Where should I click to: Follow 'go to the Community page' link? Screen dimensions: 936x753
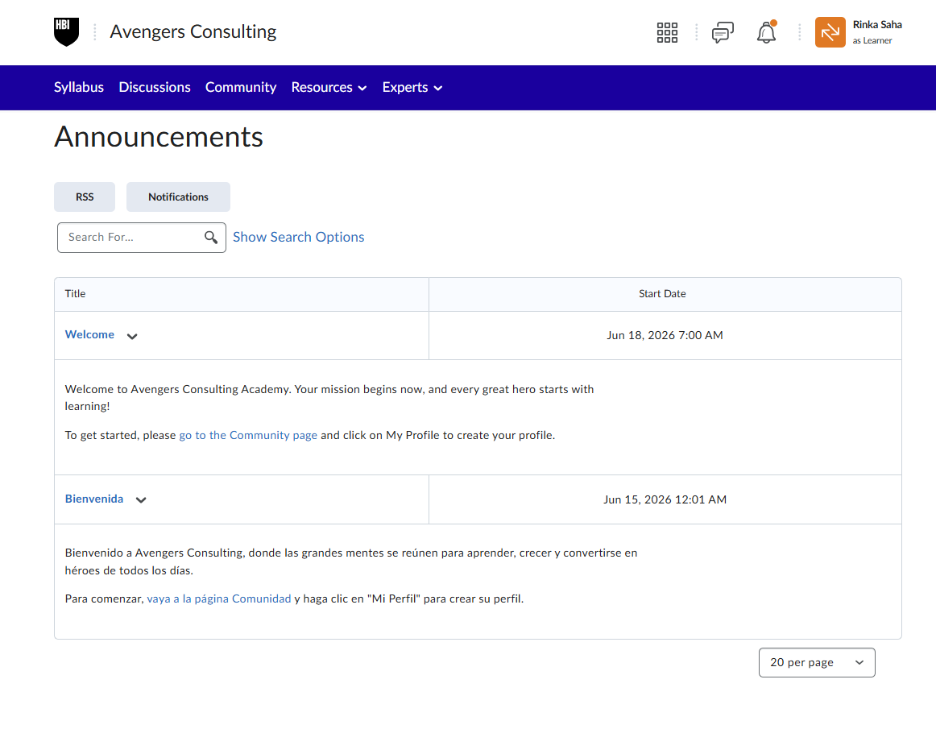click(248, 435)
